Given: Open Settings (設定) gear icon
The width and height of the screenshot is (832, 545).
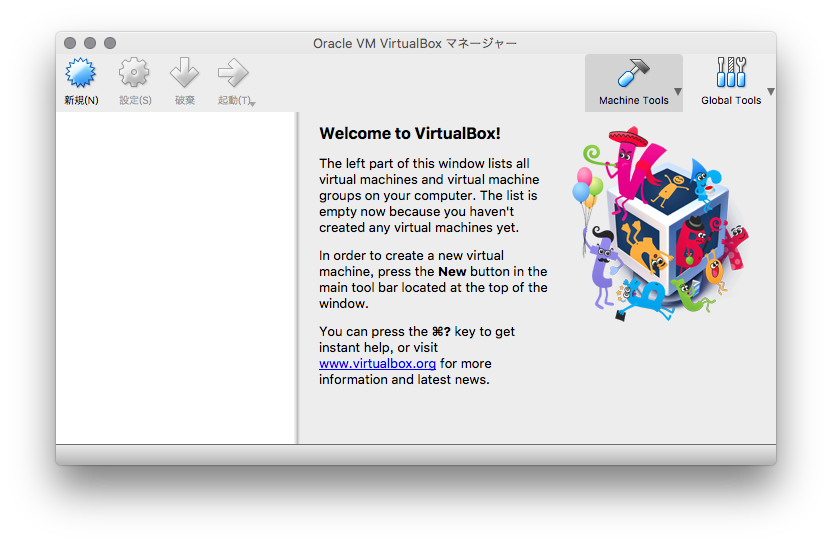Looking at the screenshot, I should [134, 73].
